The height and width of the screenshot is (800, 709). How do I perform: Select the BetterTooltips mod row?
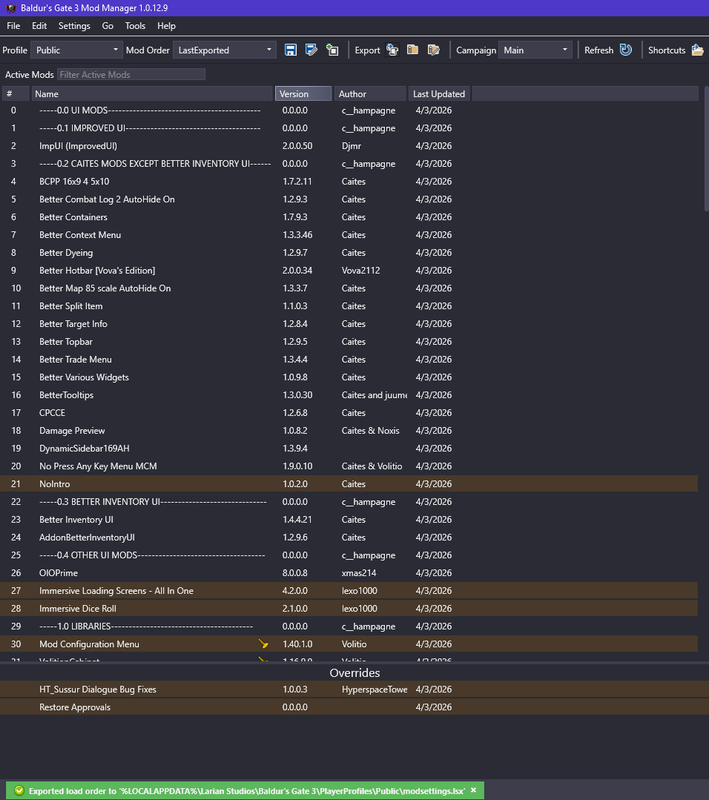349,395
